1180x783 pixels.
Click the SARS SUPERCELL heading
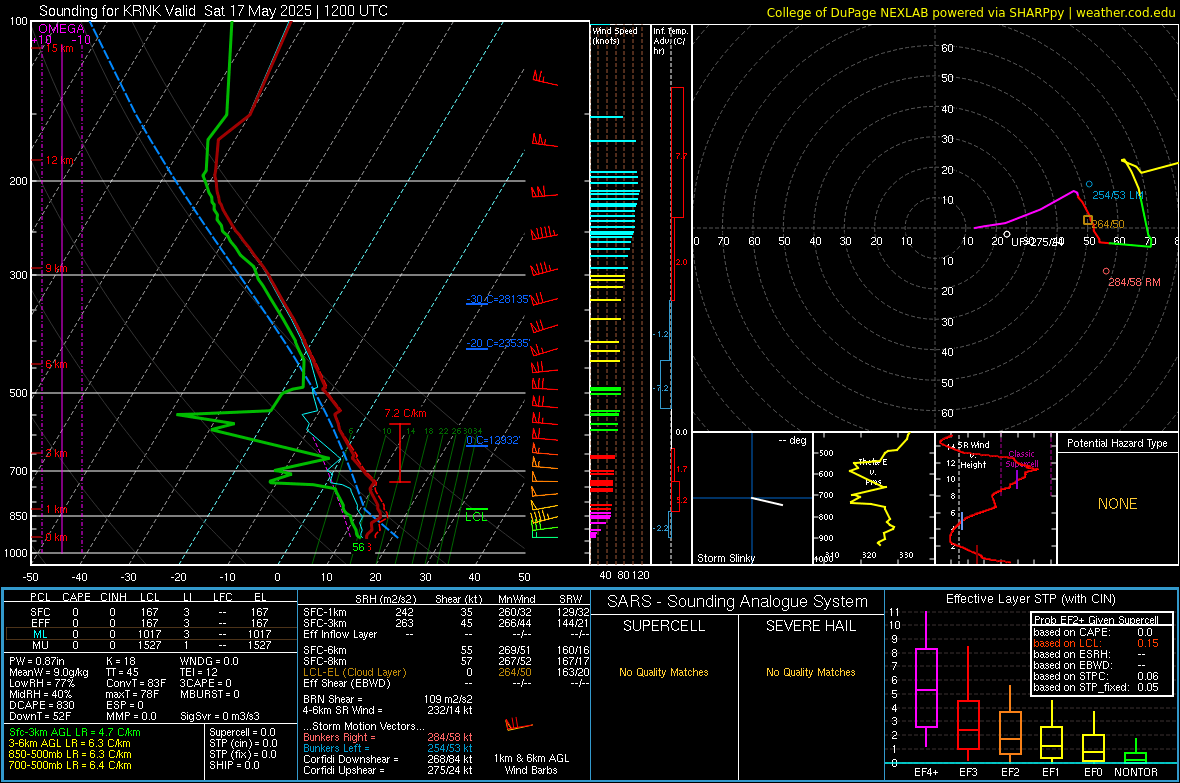tap(664, 626)
